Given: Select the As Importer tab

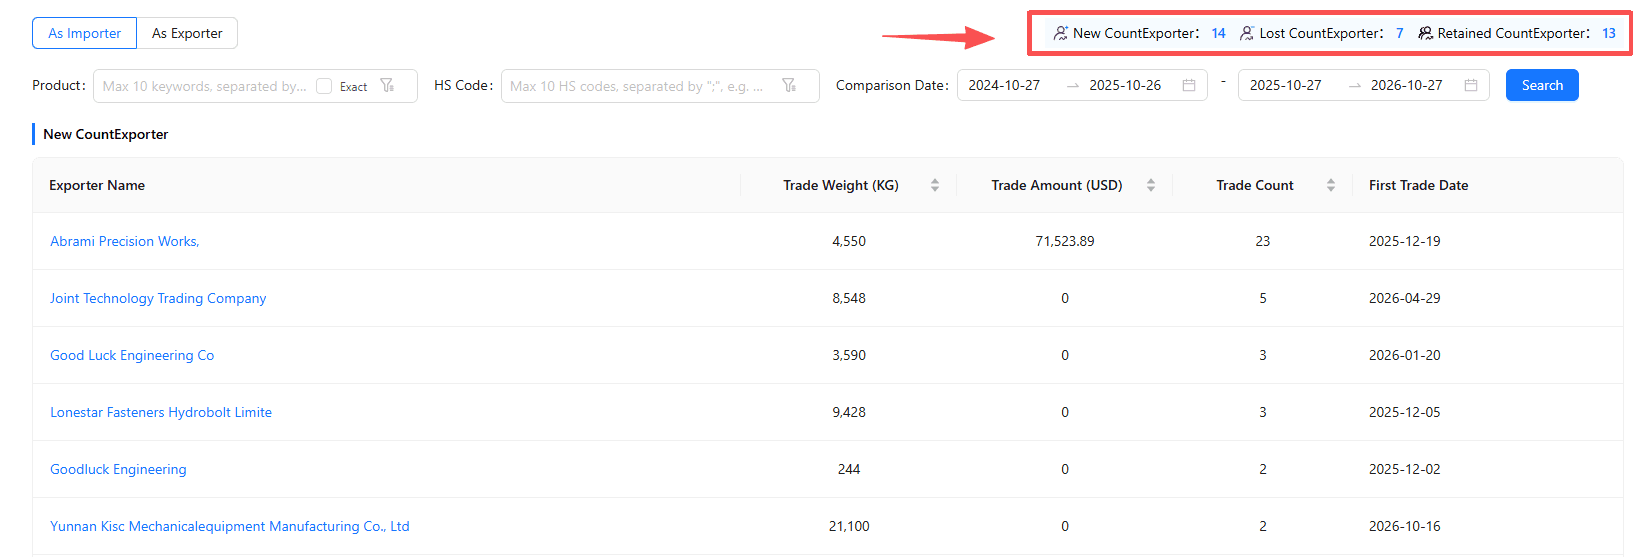Looking at the screenshot, I should [x=85, y=33].
